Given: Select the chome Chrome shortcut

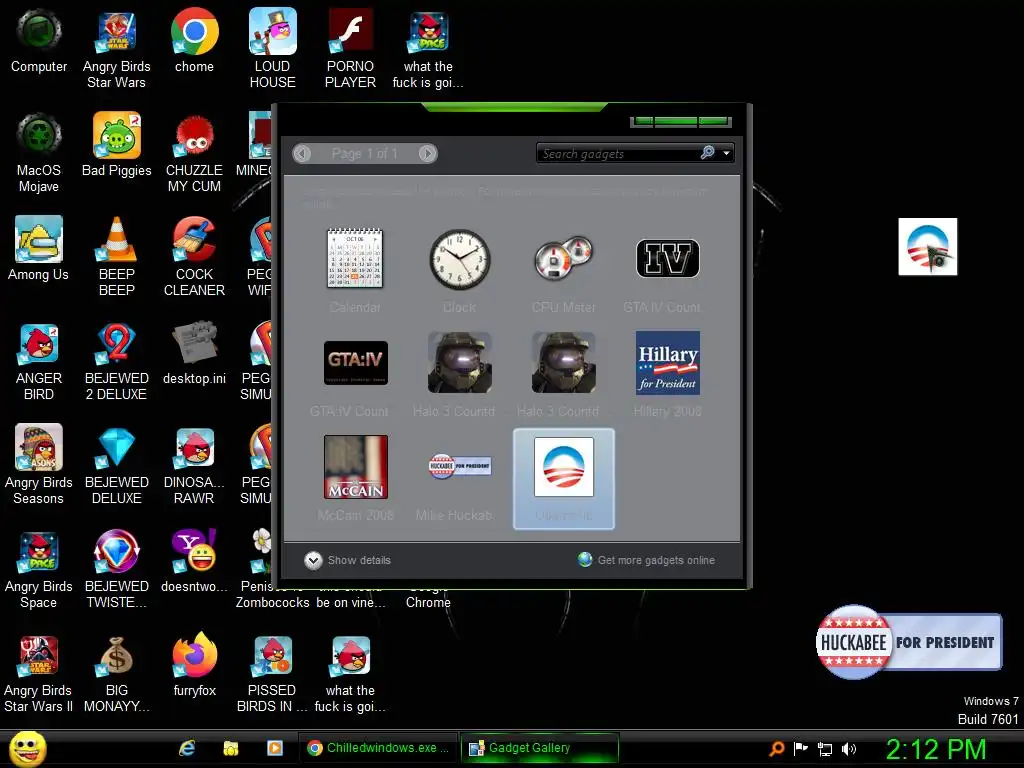Looking at the screenshot, I should click(x=195, y=41).
